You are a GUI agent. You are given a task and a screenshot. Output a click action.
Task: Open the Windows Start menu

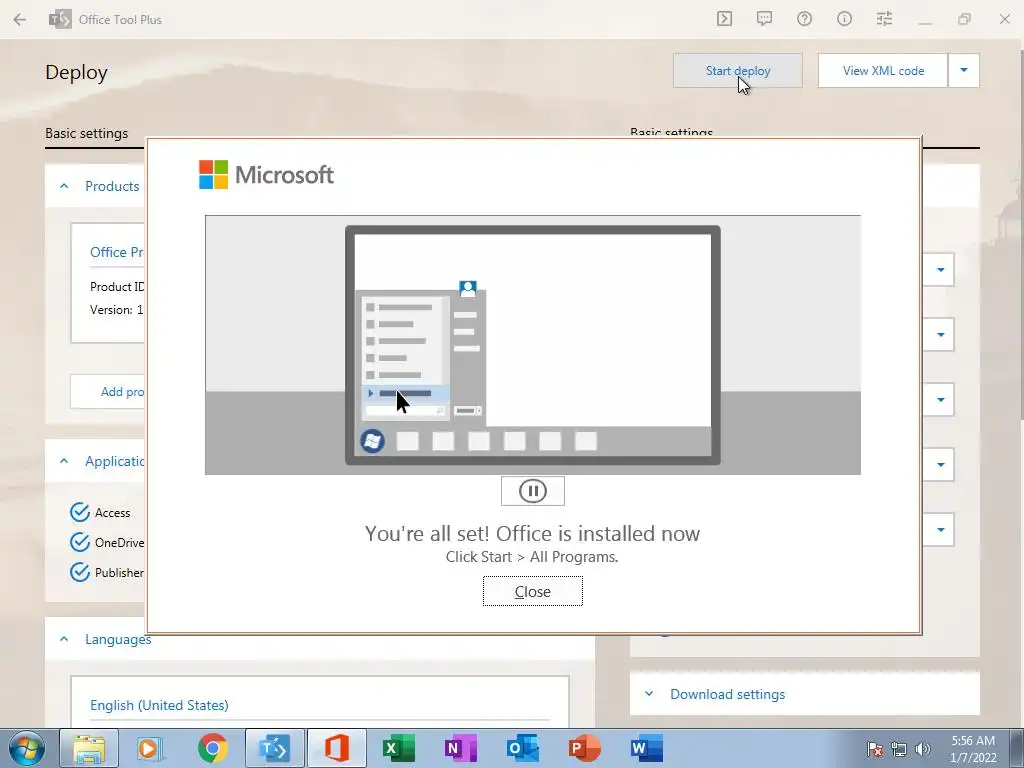point(27,748)
